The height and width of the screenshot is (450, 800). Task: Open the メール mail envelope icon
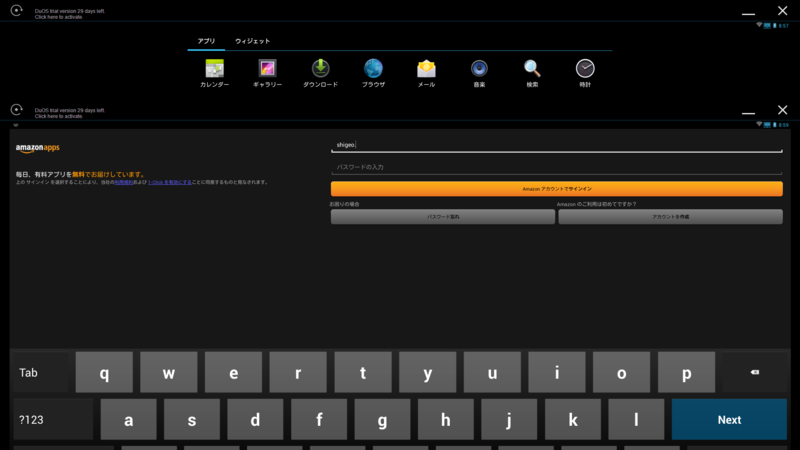tap(427, 68)
